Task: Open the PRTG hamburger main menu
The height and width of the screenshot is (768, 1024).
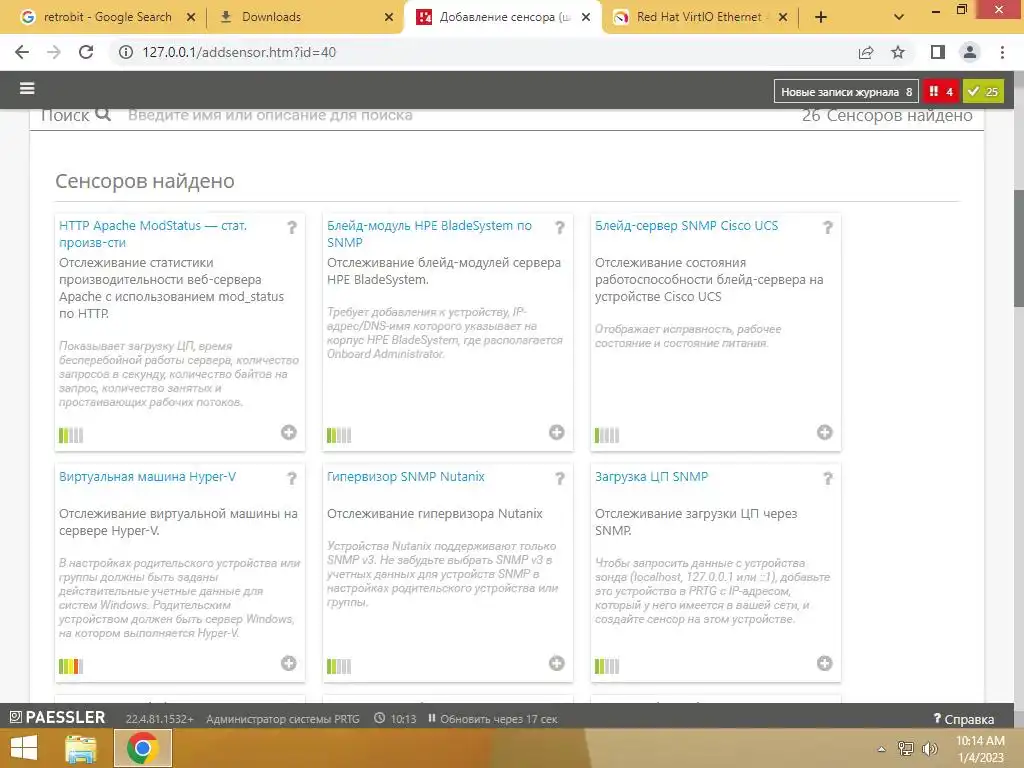Action: (x=27, y=89)
